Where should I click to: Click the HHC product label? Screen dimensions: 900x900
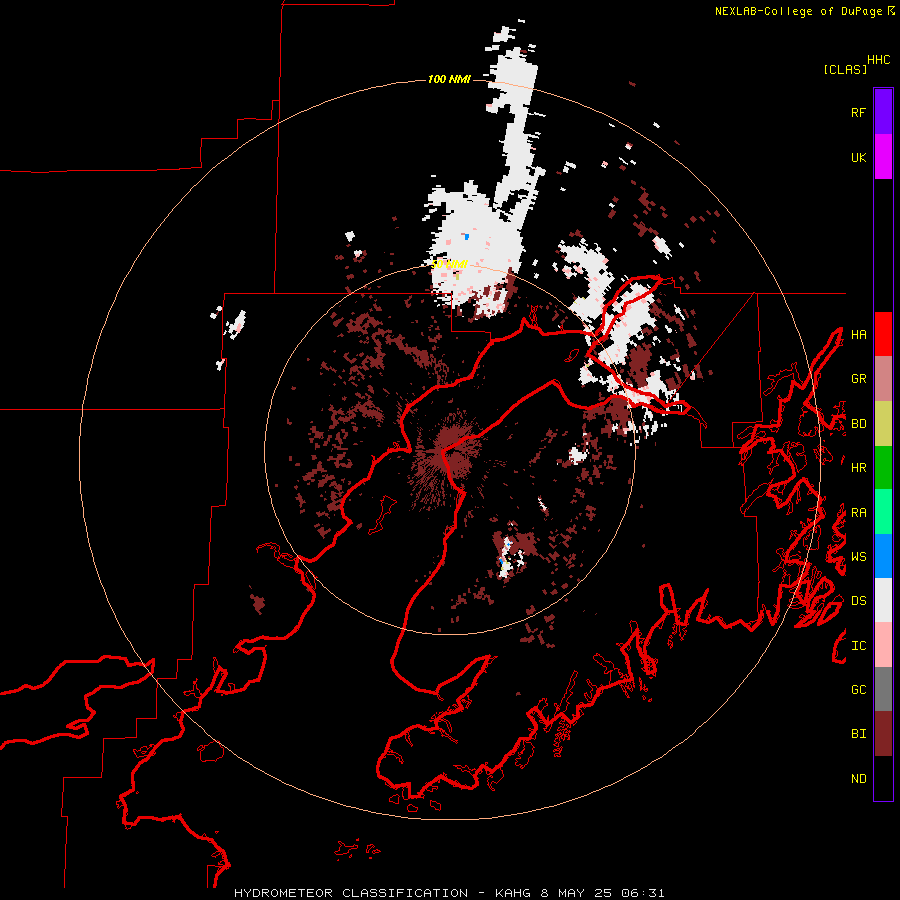coord(878,60)
